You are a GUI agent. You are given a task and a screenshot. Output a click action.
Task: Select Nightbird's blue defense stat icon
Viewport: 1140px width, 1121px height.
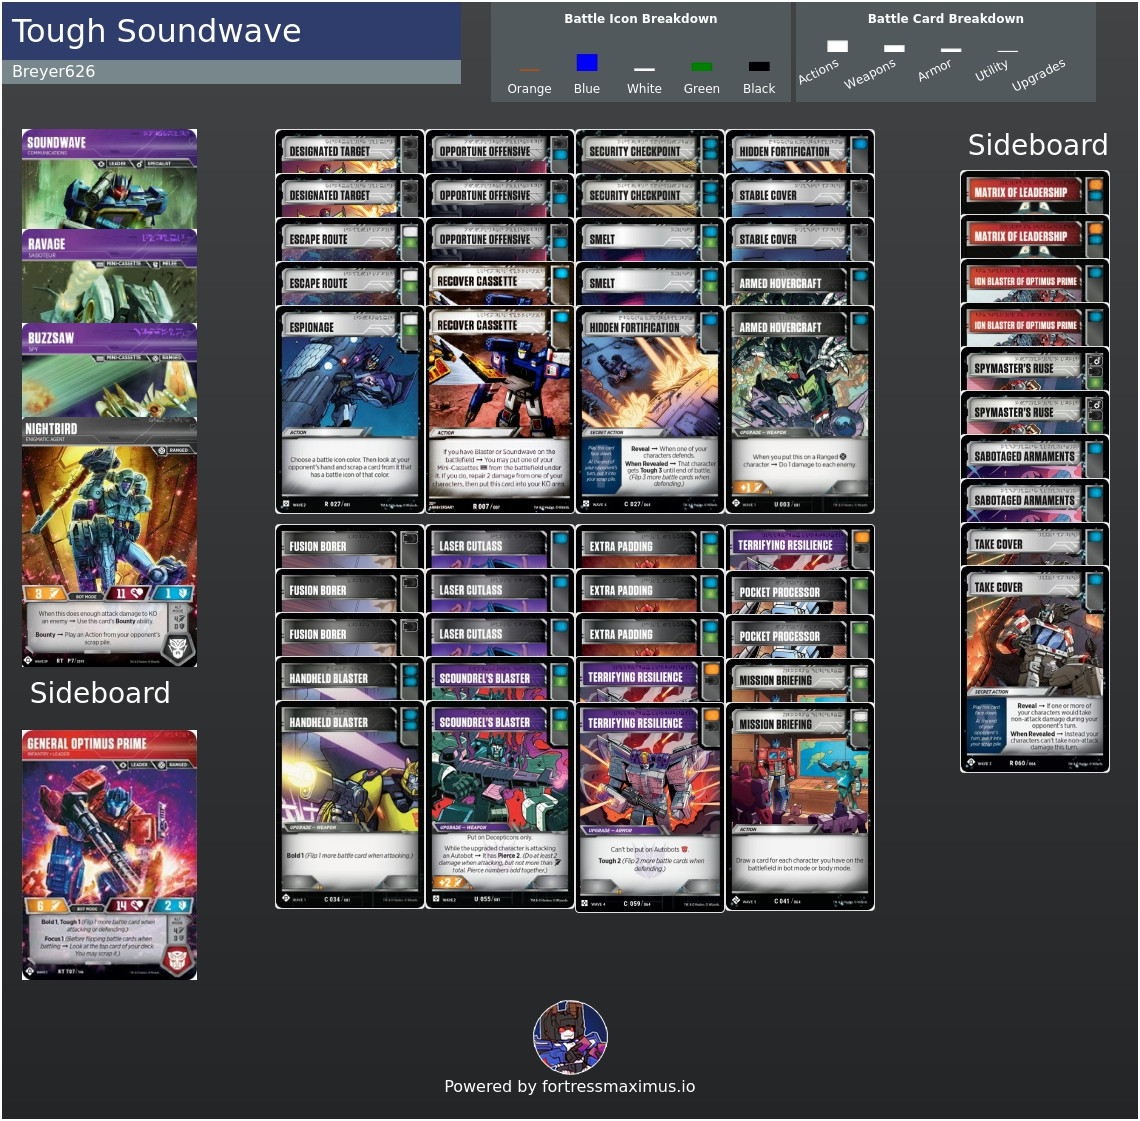(174, 593)
